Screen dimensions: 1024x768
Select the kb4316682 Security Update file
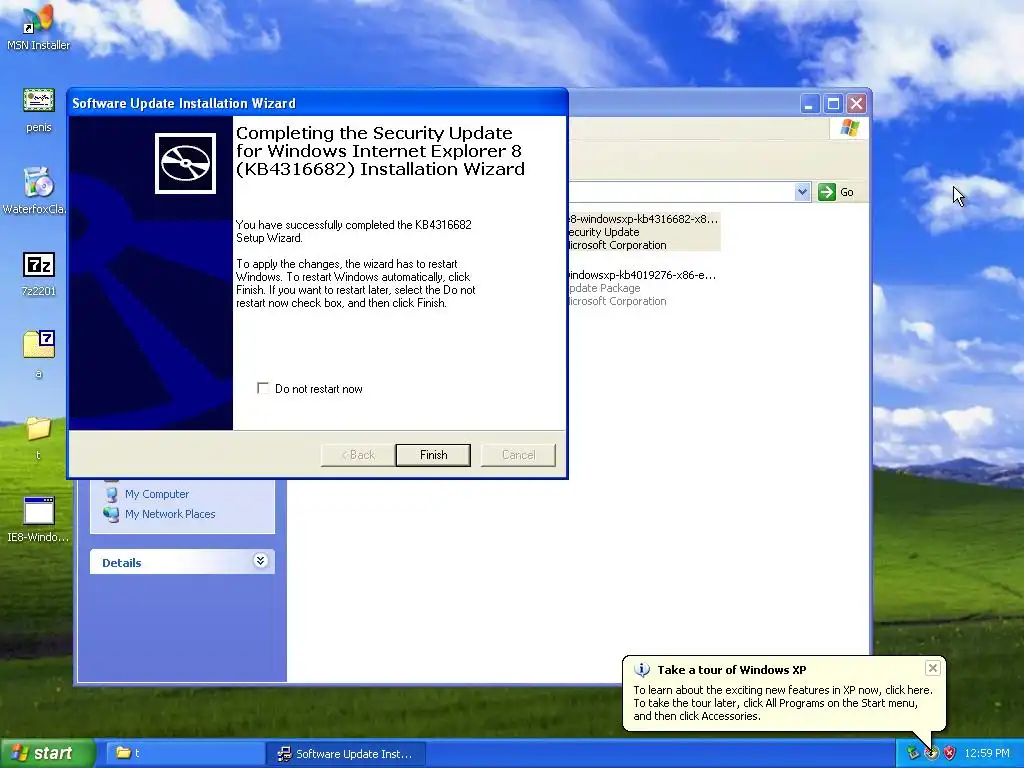coord(644,232)
